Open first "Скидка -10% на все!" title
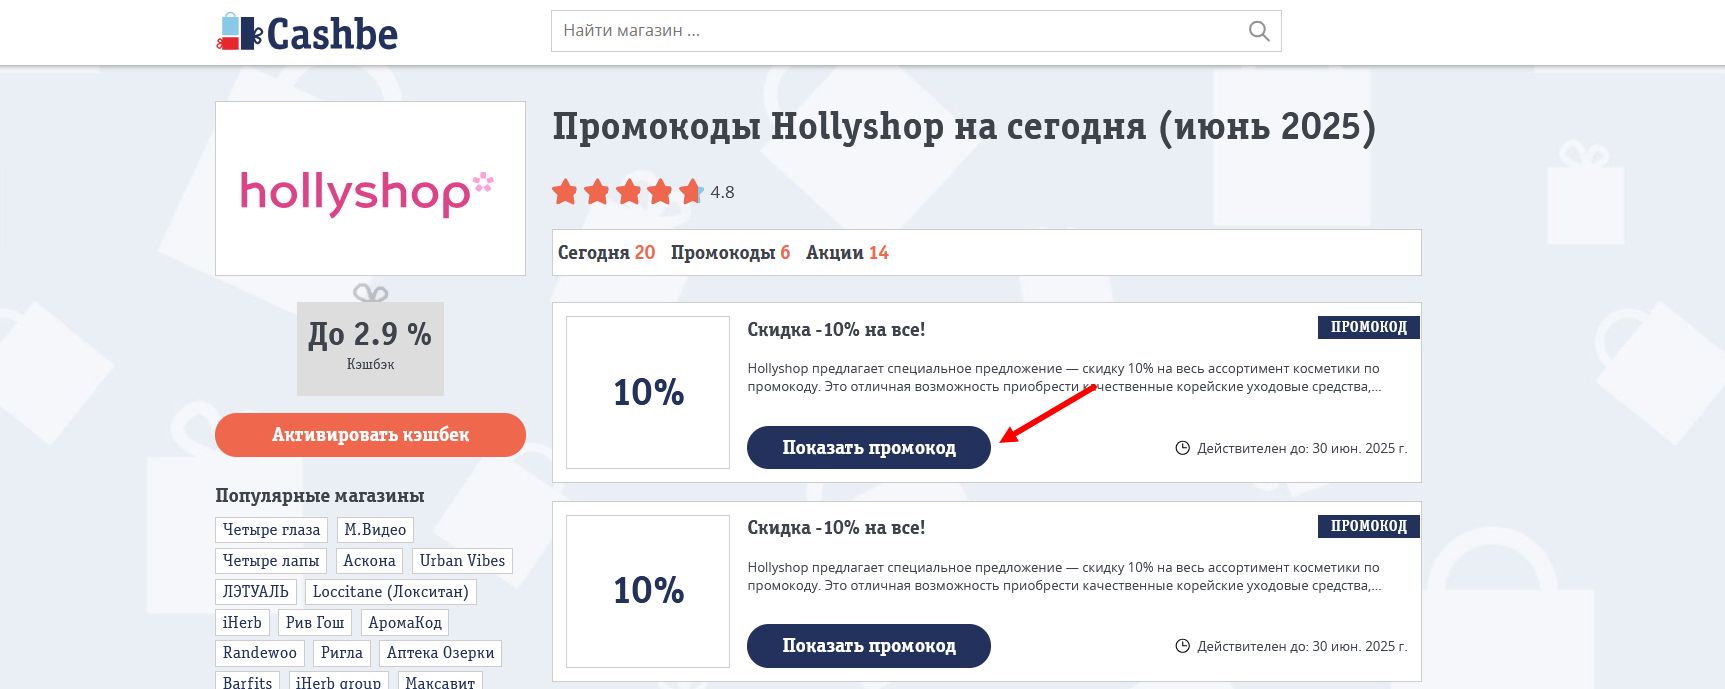 (x=836, y=329)
